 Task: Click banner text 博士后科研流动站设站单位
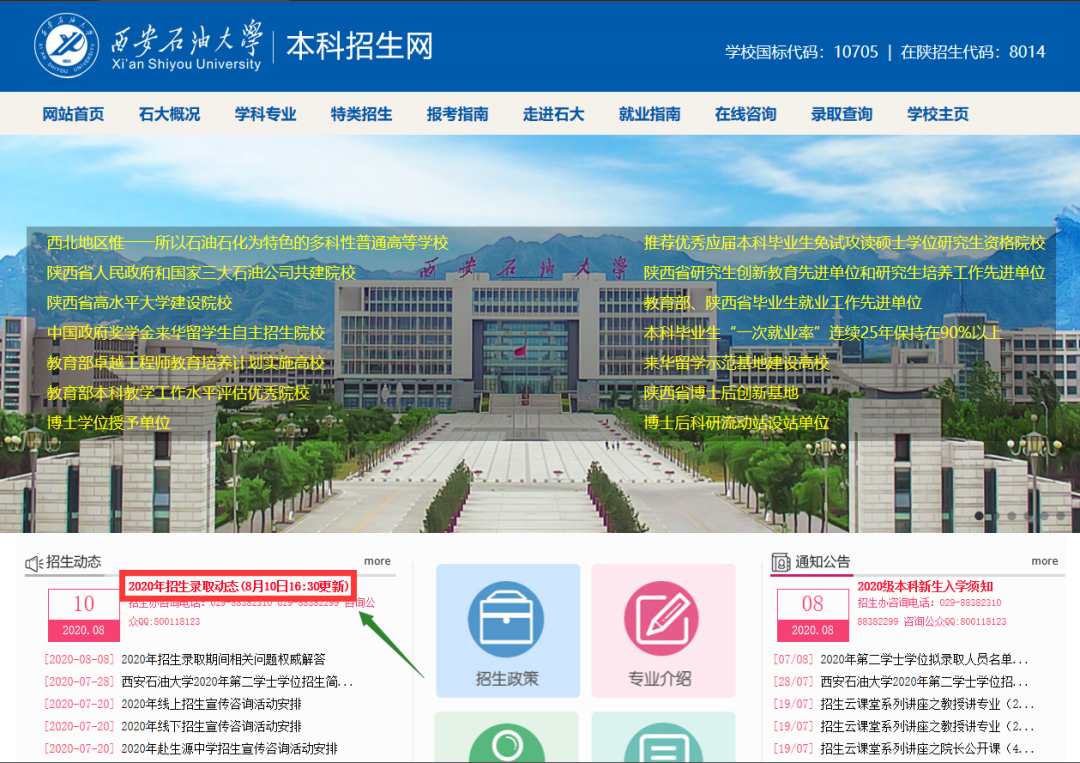coord(736,422)
